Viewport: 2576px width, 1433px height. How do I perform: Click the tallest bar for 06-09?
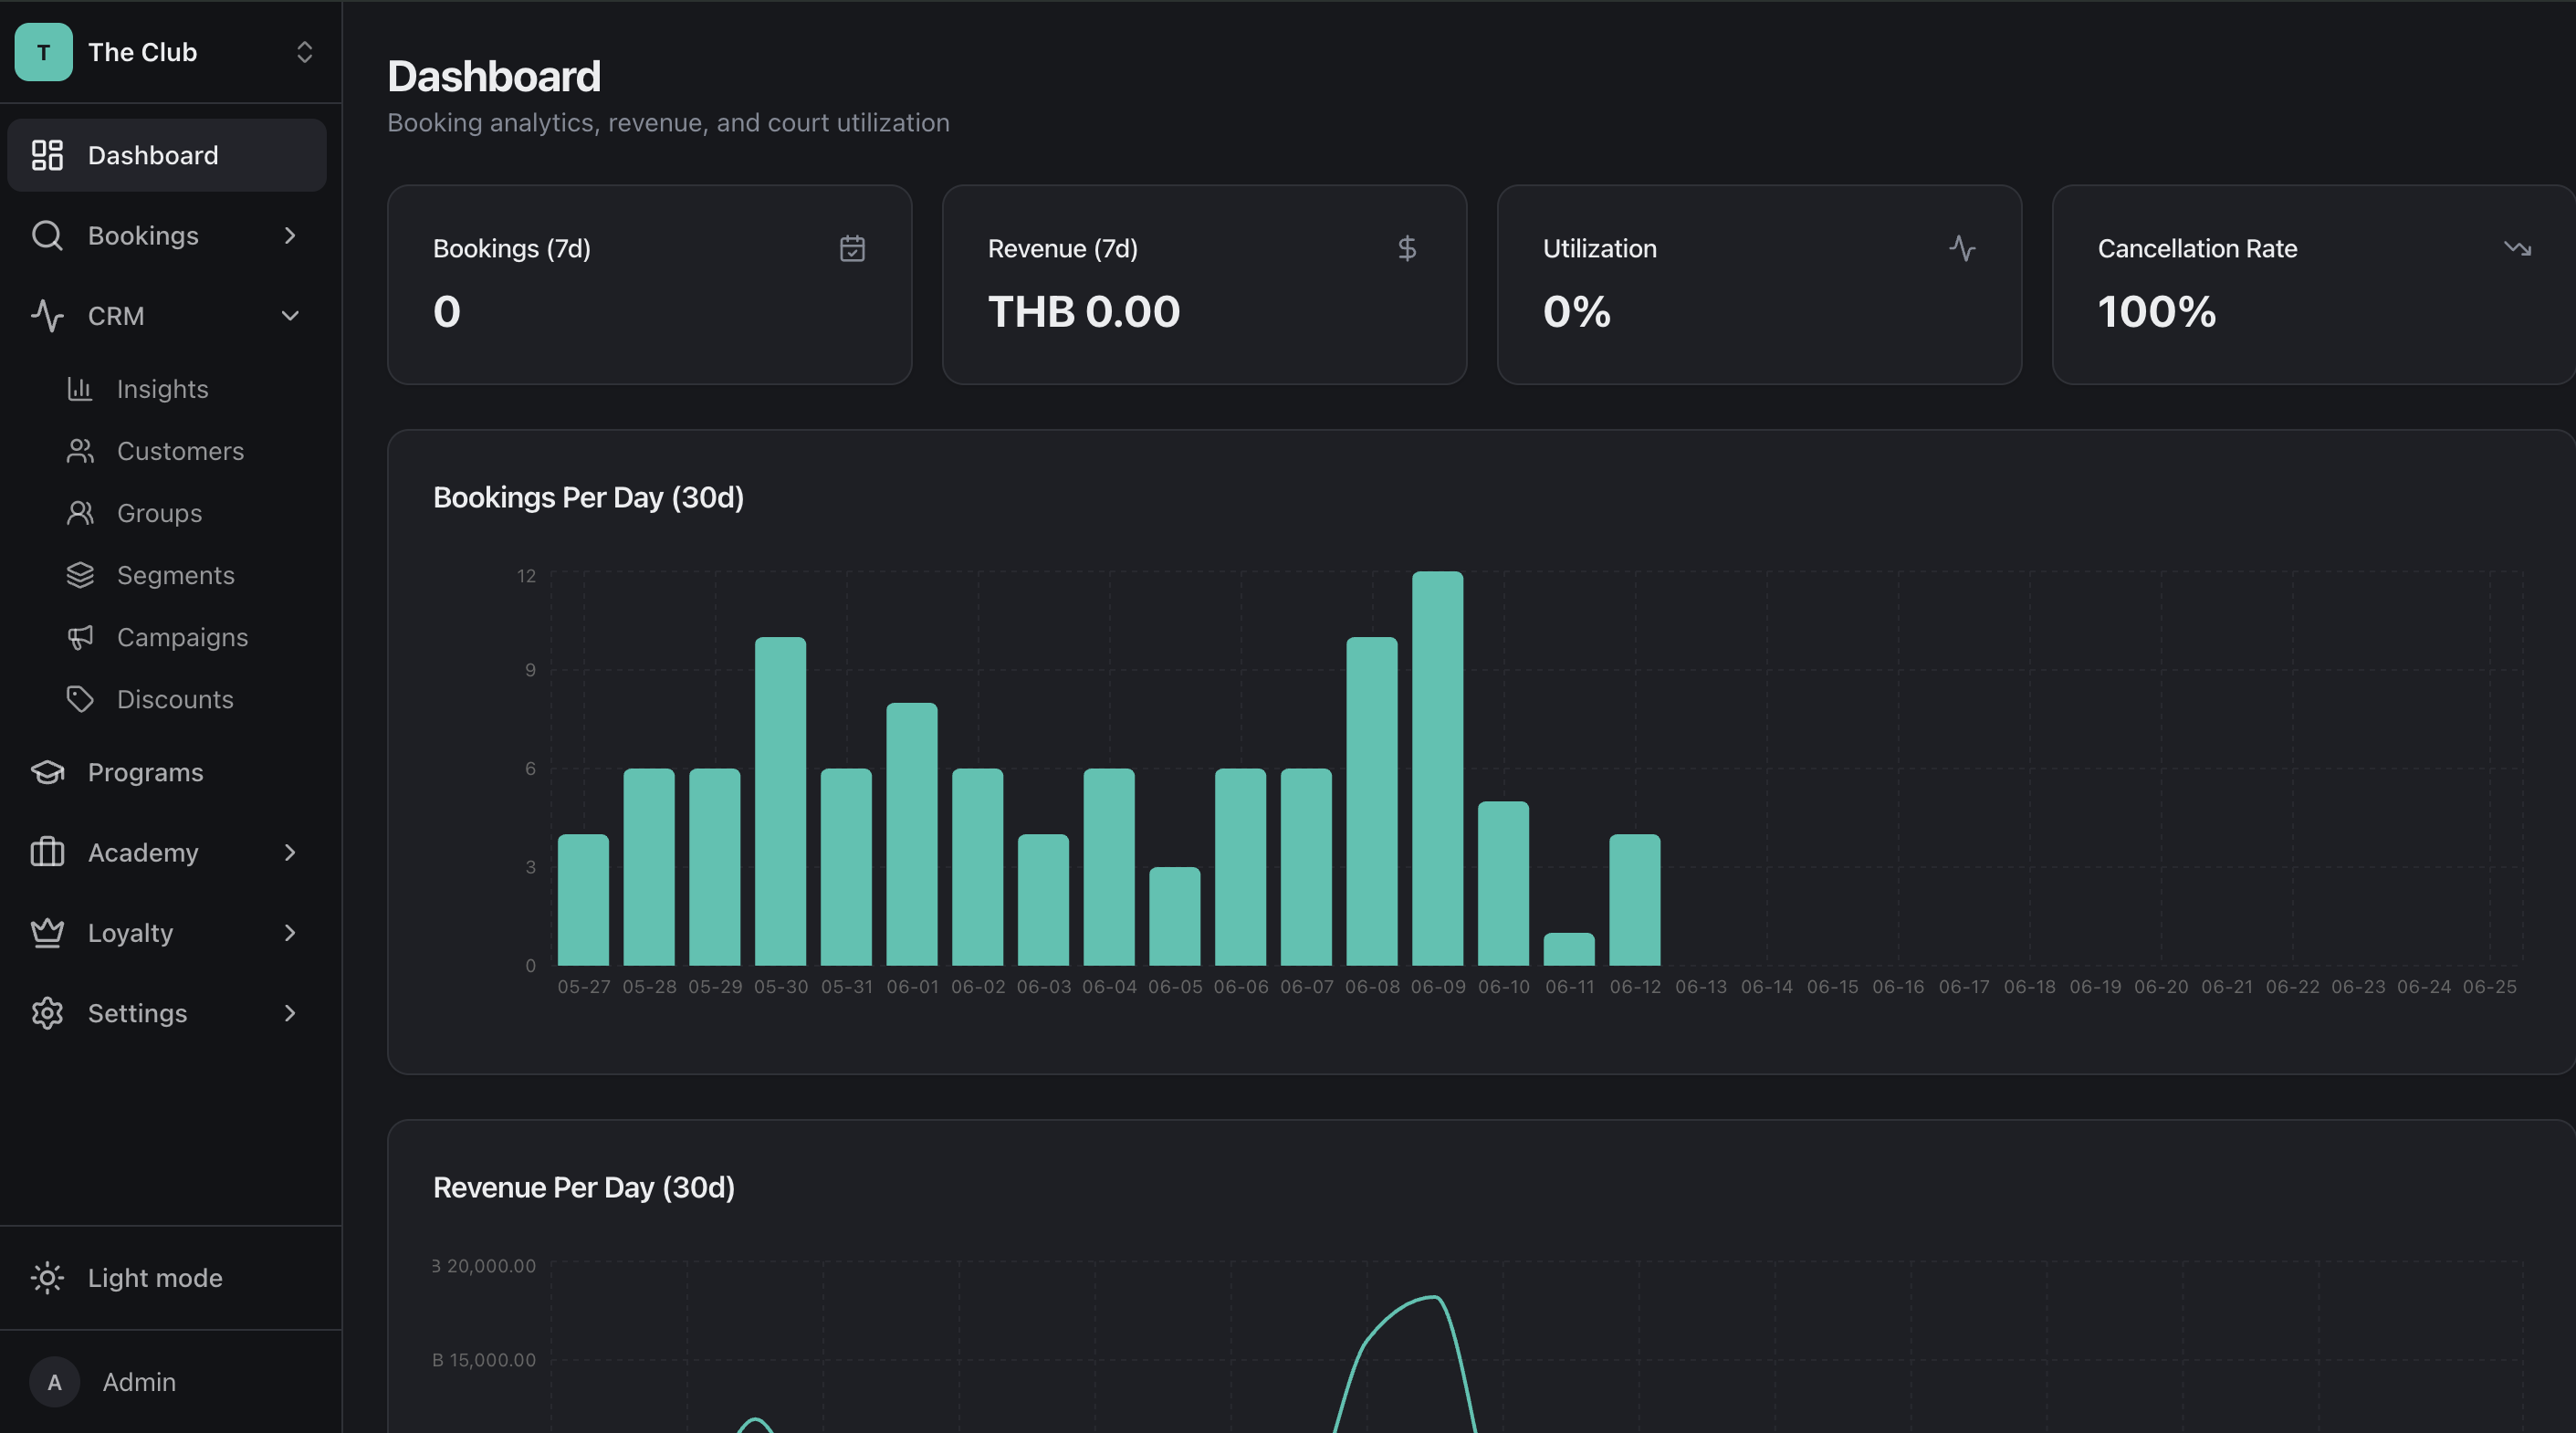pos(1438,768)
